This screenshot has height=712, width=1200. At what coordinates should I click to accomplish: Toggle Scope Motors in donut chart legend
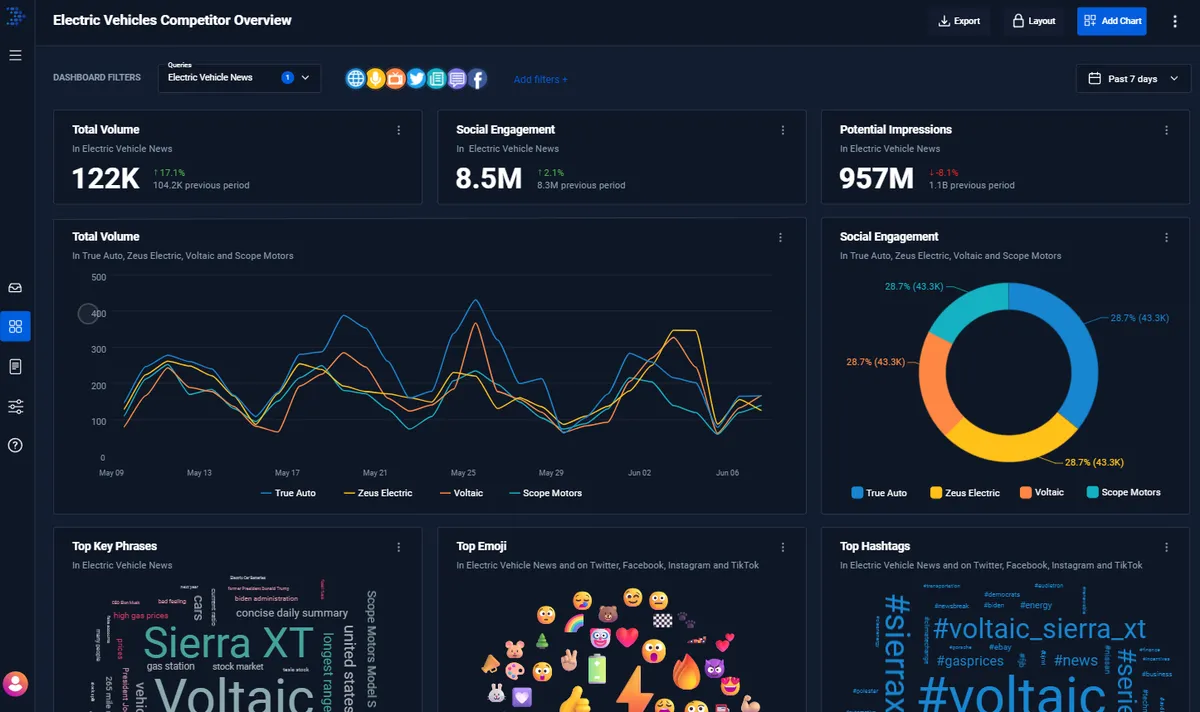(x=1124, y=492)
